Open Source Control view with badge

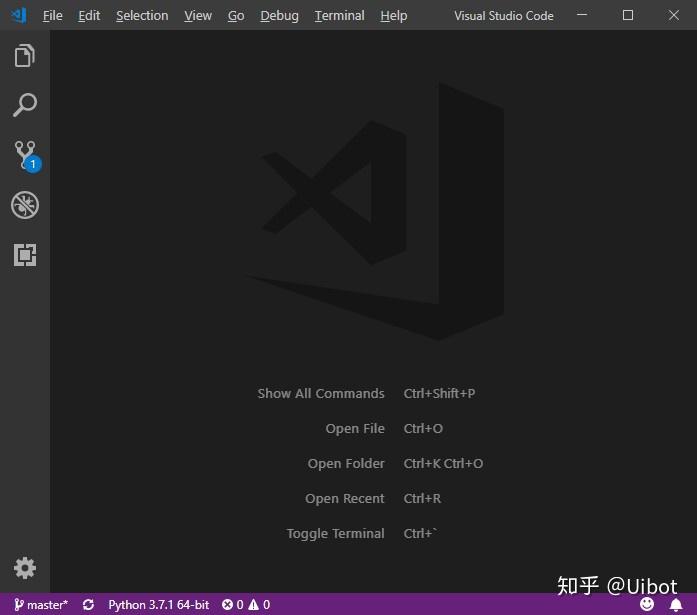coord(26,156)
